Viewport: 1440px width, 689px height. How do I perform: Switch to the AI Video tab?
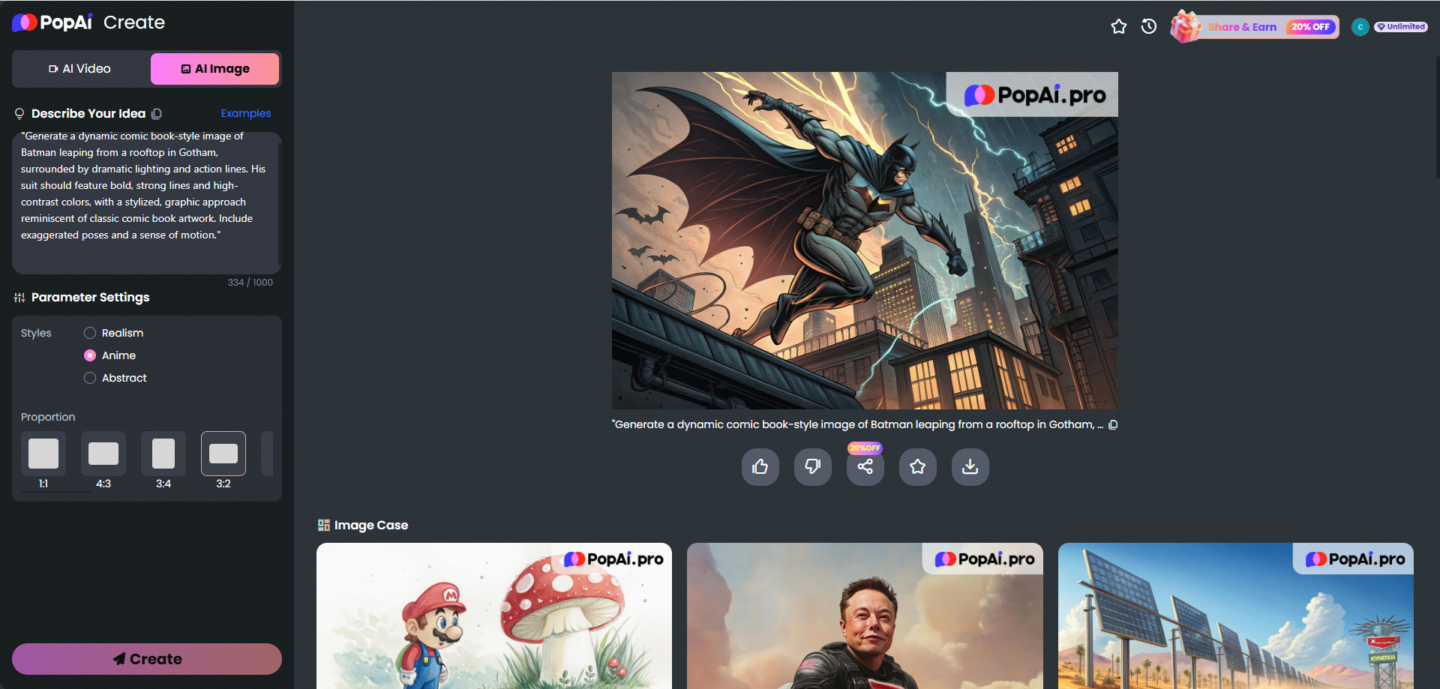tap(80, 69)
